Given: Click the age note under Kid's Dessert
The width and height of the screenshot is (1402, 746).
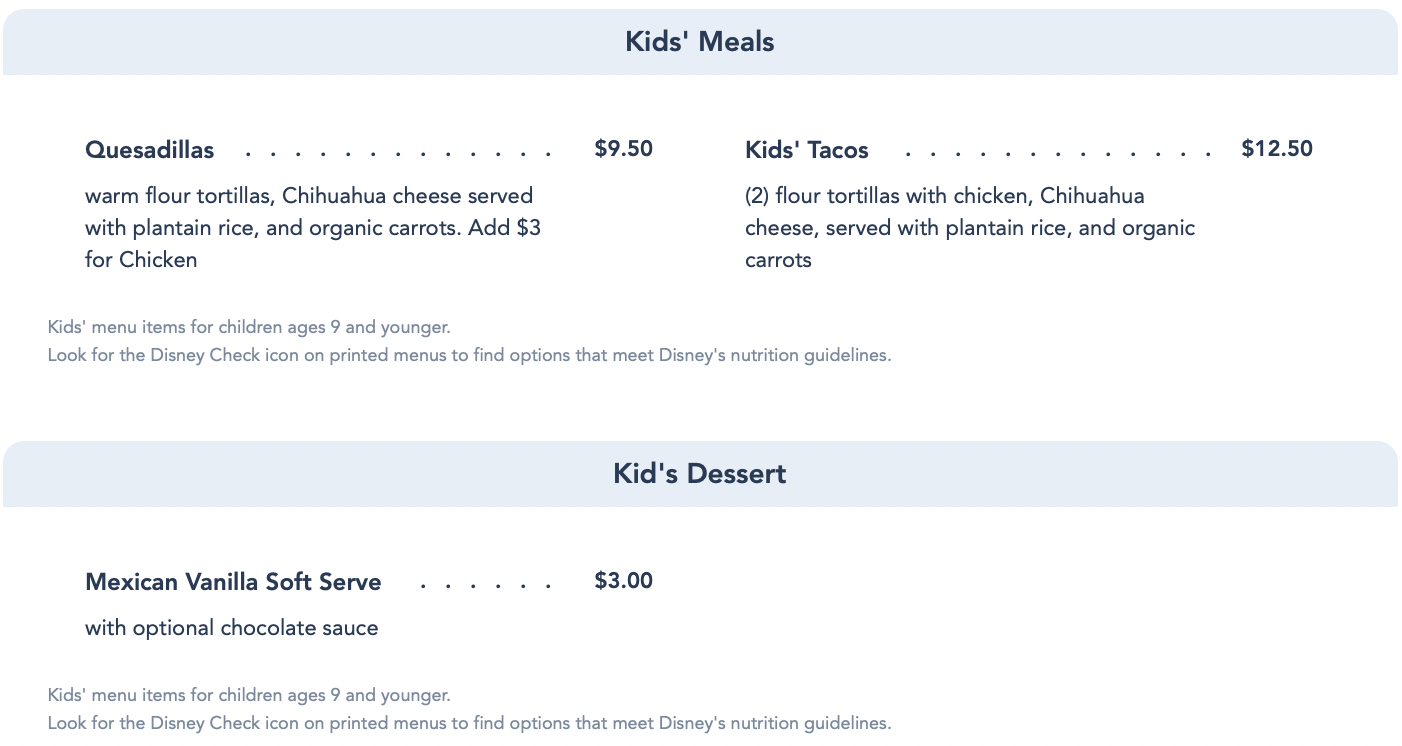Looking at the screenshot, I should (249, 695).
